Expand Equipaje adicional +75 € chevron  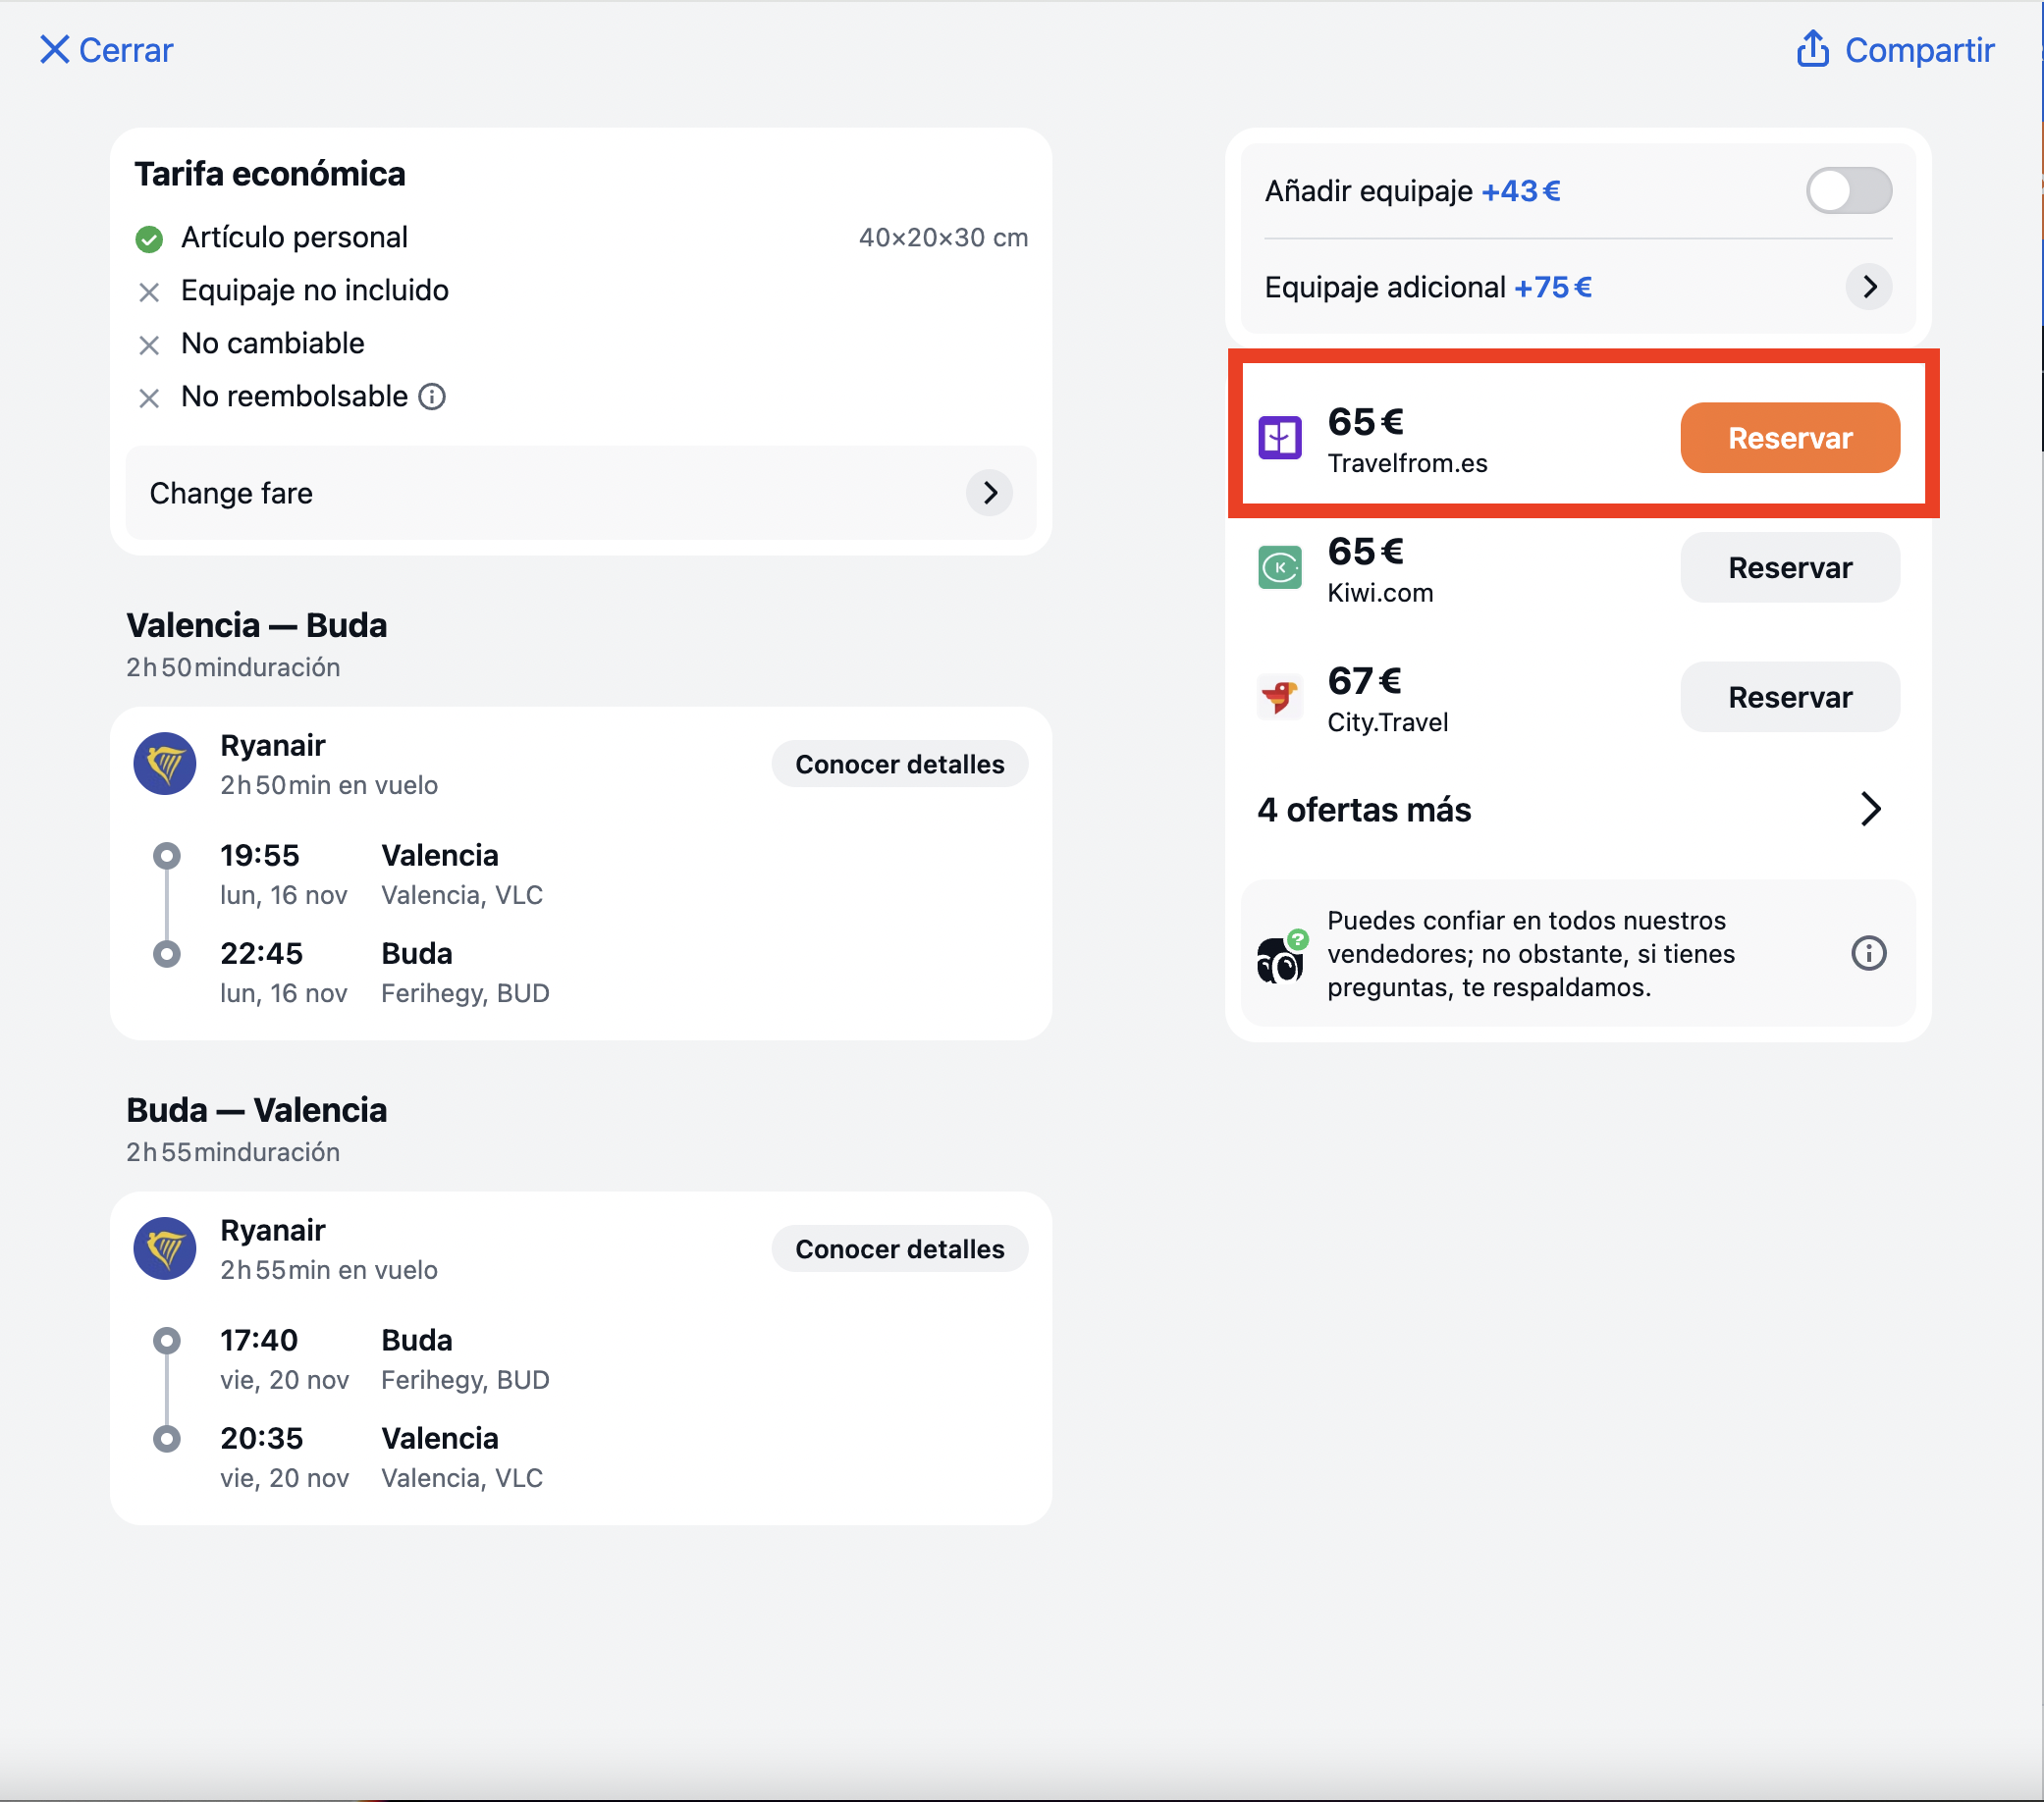[x=1868, y=287]
